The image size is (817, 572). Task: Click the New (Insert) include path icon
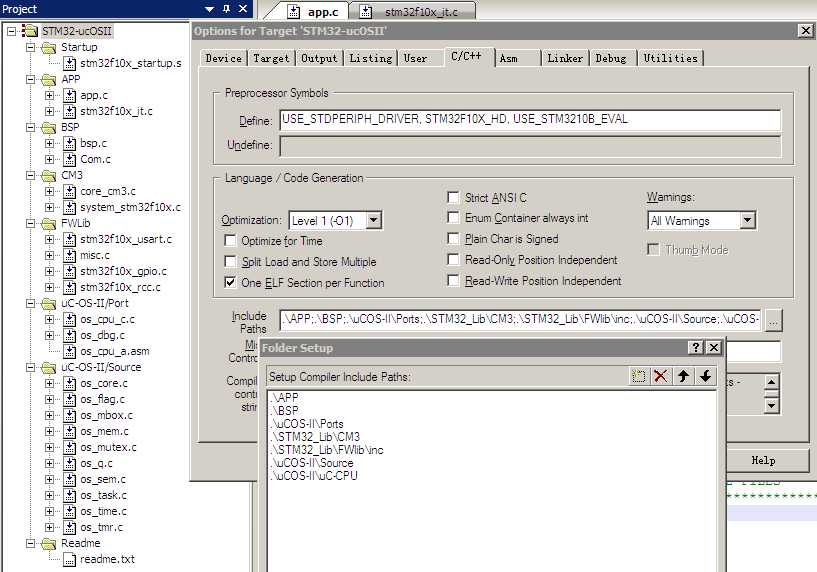(639, 376)
